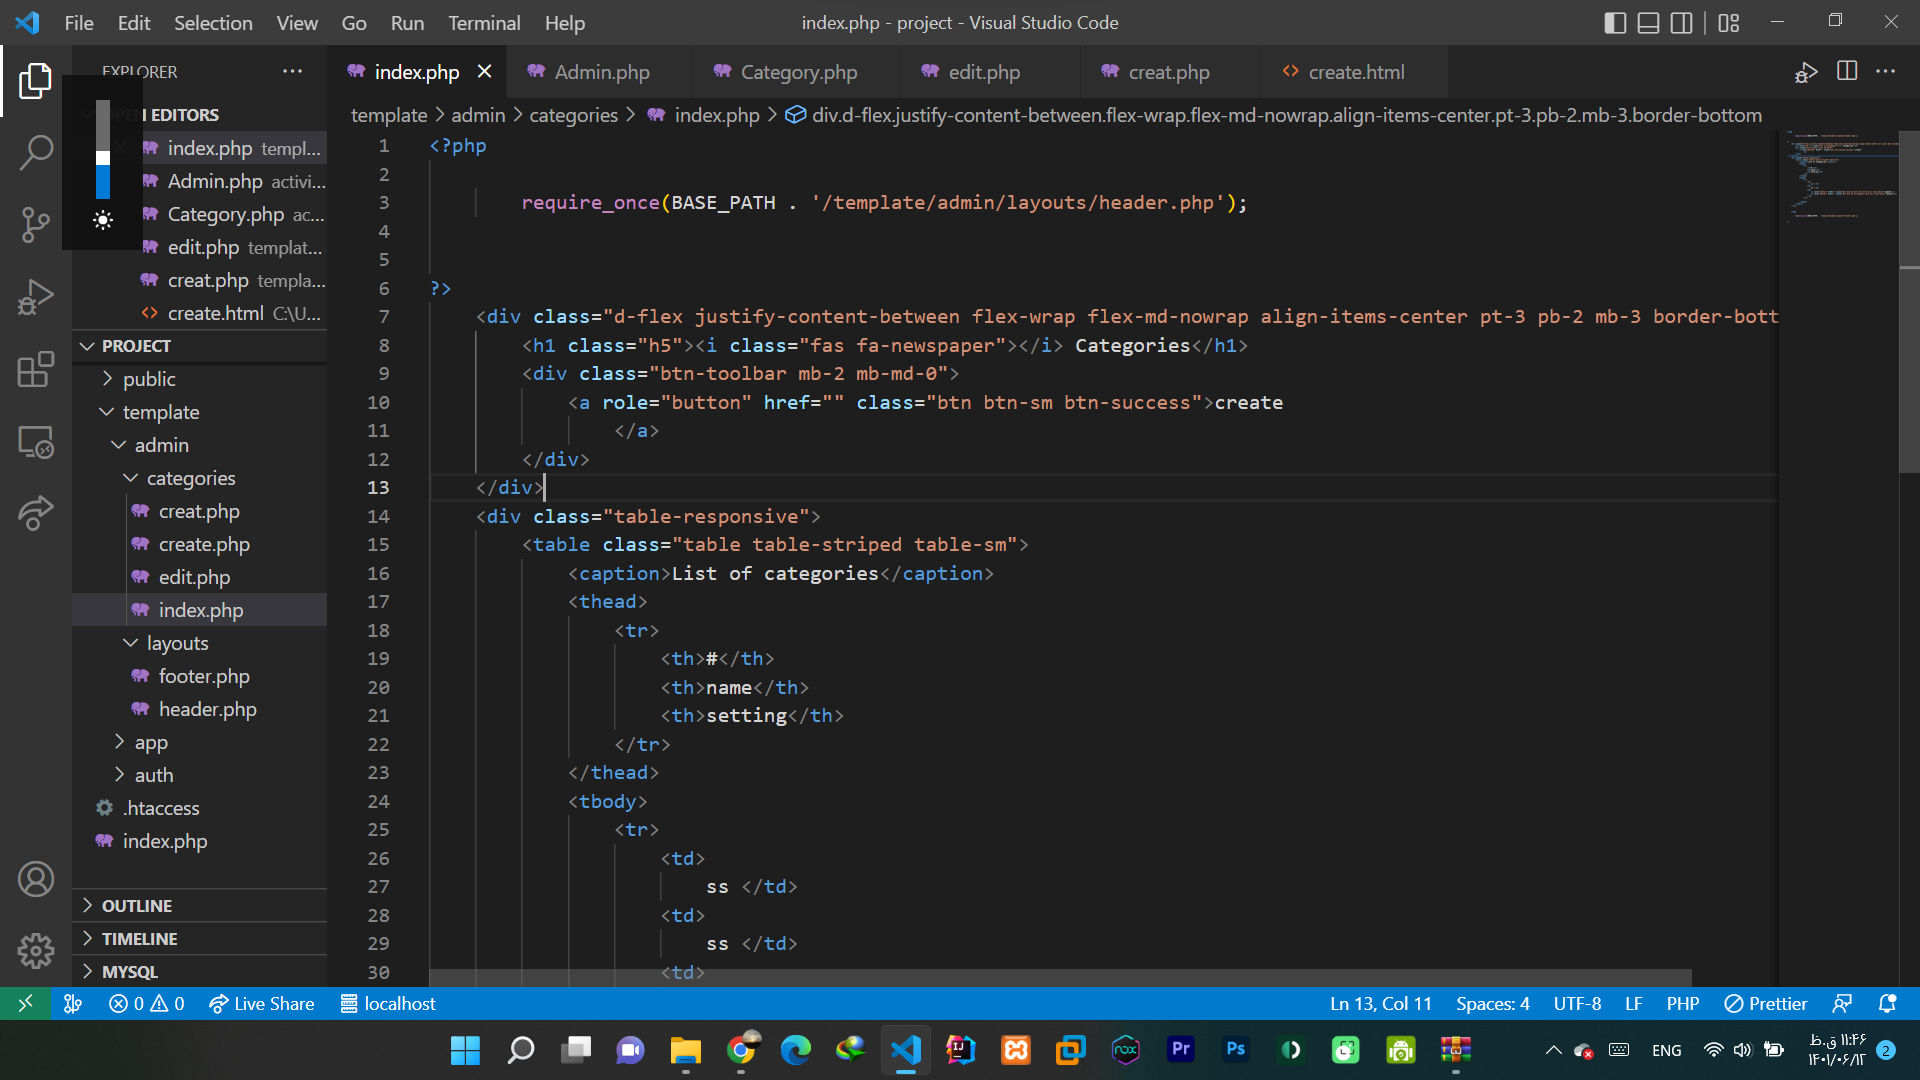
Task: Toggle Secondary Side Bar layout button
Action: click(1682, 23)
